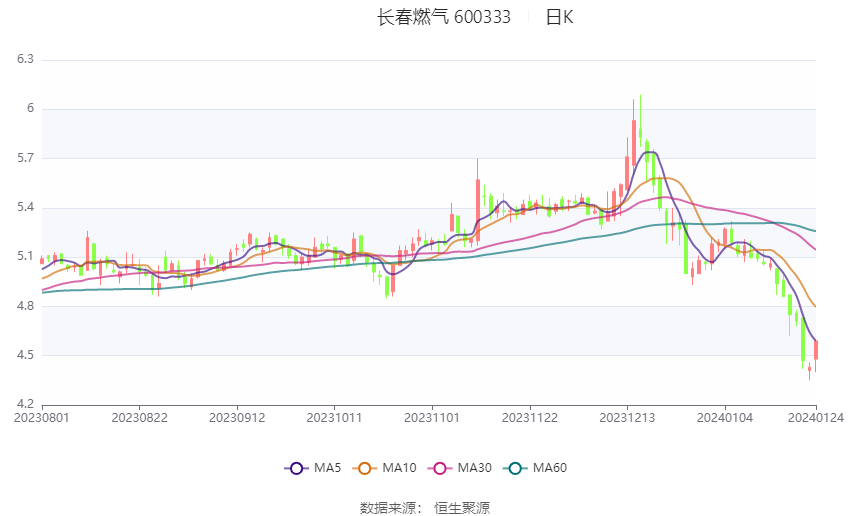Screen dimensions: 850x516
Task: Click the y-axis value 6
Action: click(x=30, y=108)
